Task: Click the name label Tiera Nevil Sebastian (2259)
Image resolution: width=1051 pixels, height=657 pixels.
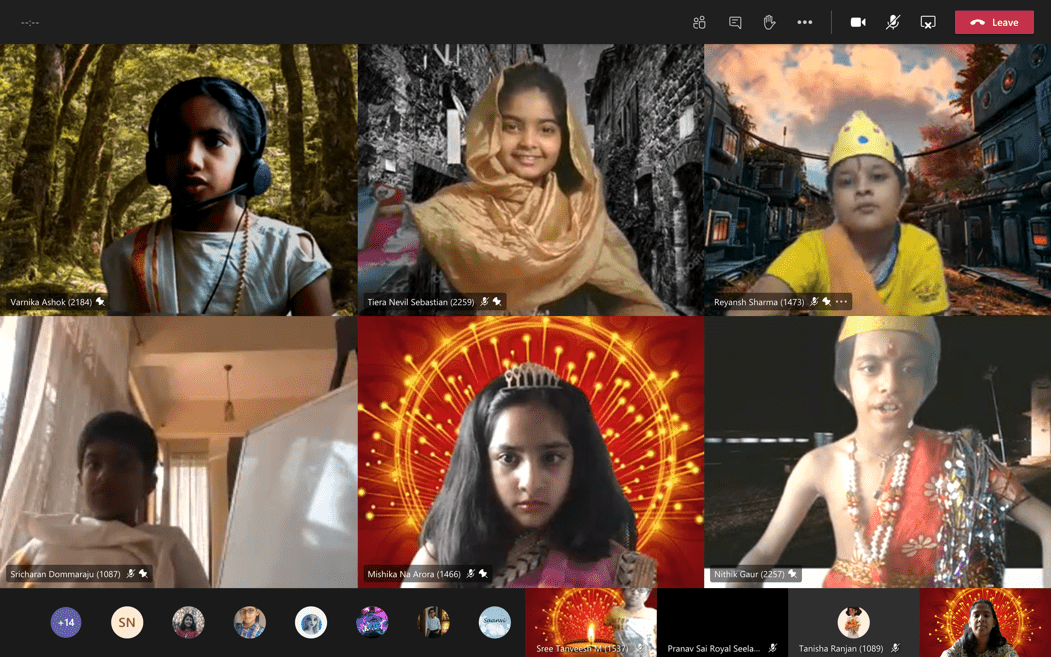Action: (421, 302)
